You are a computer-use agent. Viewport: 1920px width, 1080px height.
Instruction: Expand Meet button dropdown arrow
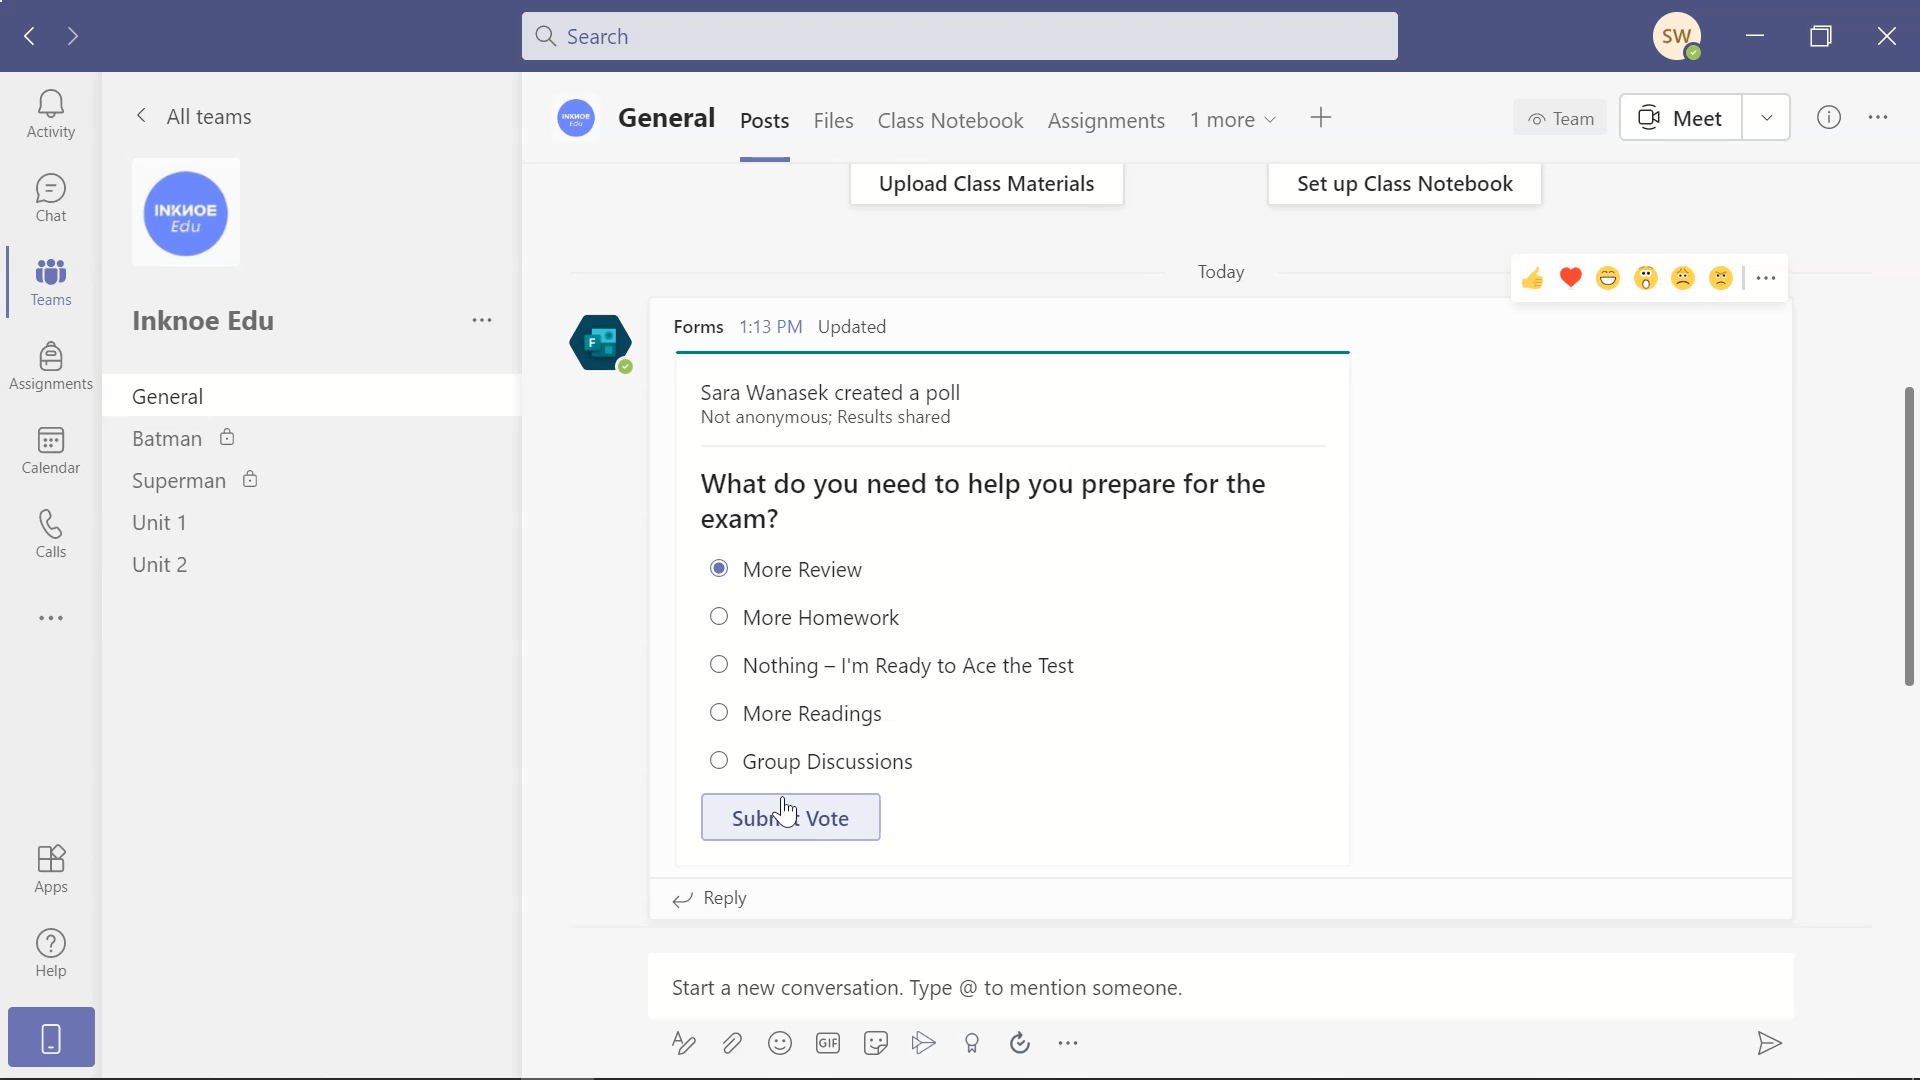click(x=1767, y=119)
